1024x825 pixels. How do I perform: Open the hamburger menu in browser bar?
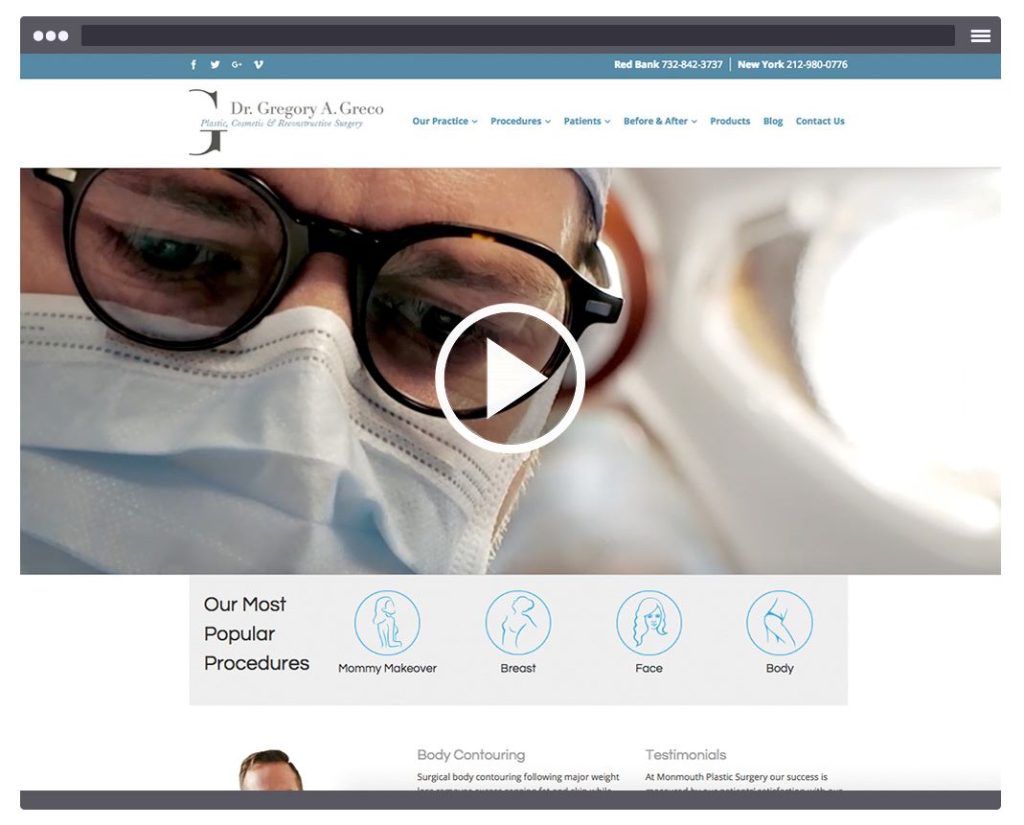click(980, 36)
